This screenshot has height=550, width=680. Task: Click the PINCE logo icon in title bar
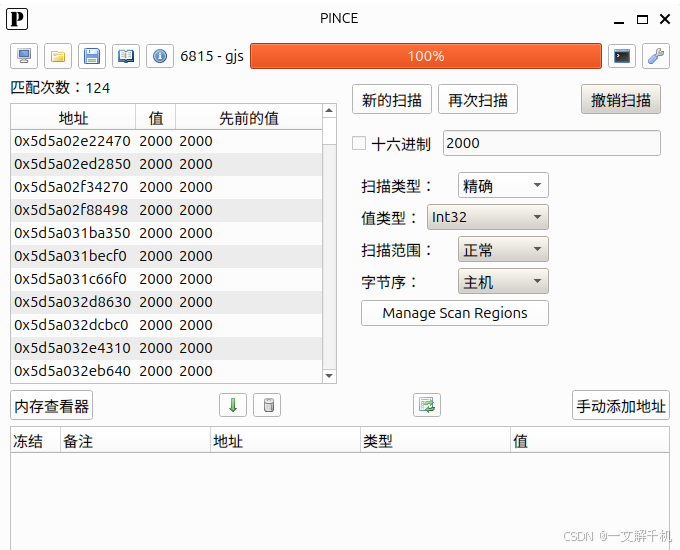click(x=17, y=19)
